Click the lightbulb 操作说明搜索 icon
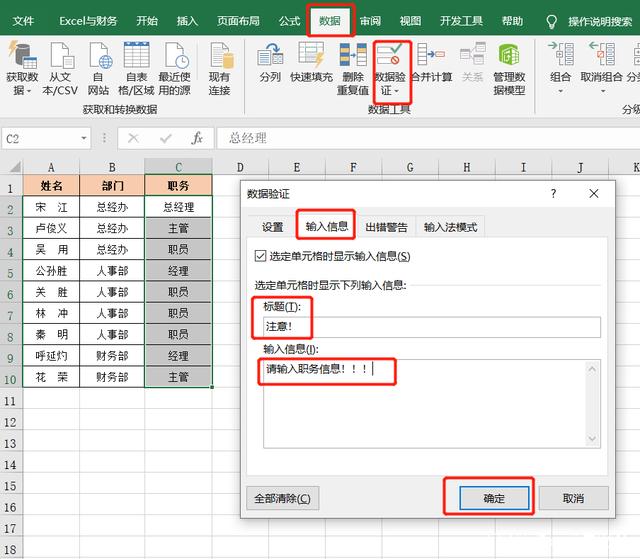 click(x=551, y=21)
